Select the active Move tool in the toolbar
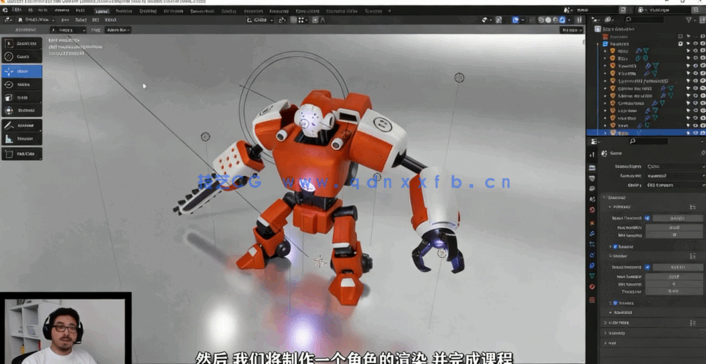706x364 pixels. coord(22,71)
